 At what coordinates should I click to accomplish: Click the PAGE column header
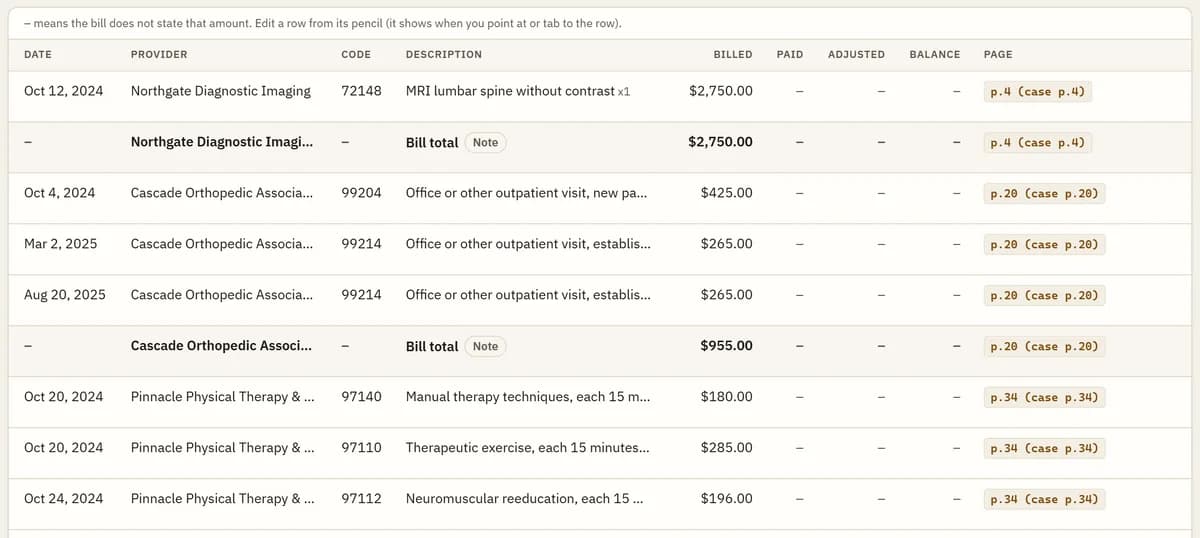[998, 54]
